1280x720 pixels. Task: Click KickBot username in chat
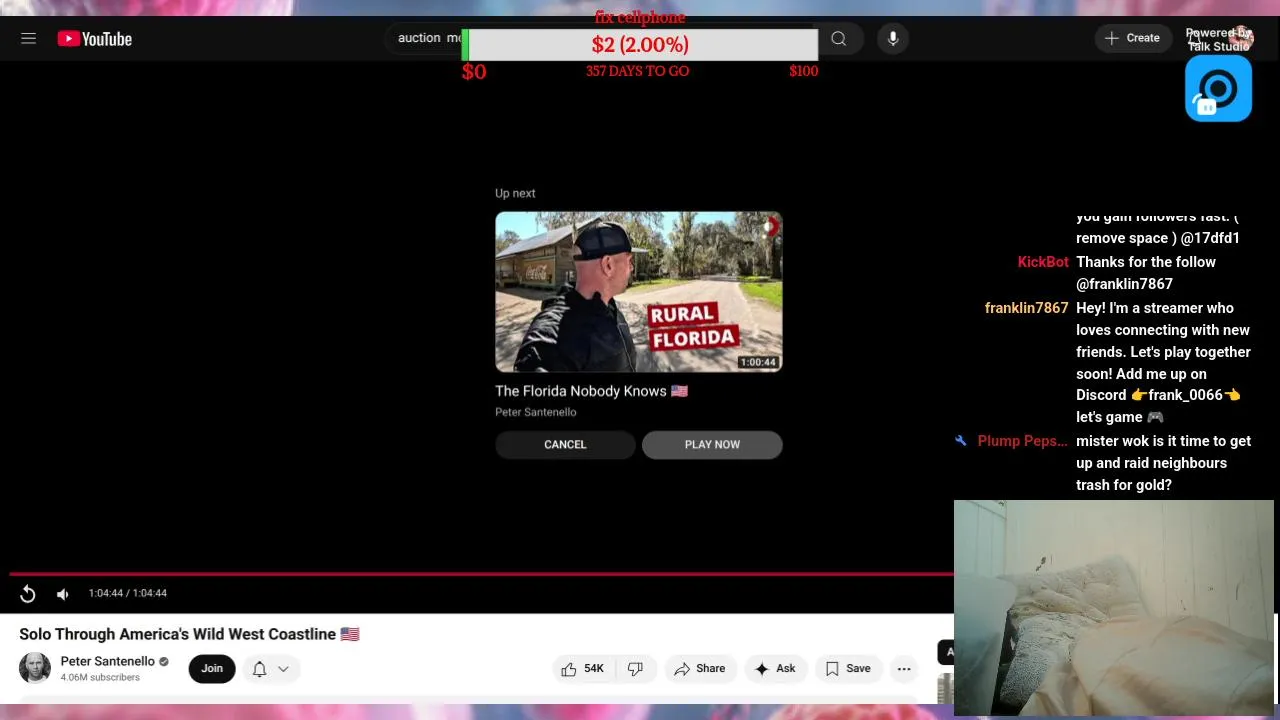coord(1043,262)
